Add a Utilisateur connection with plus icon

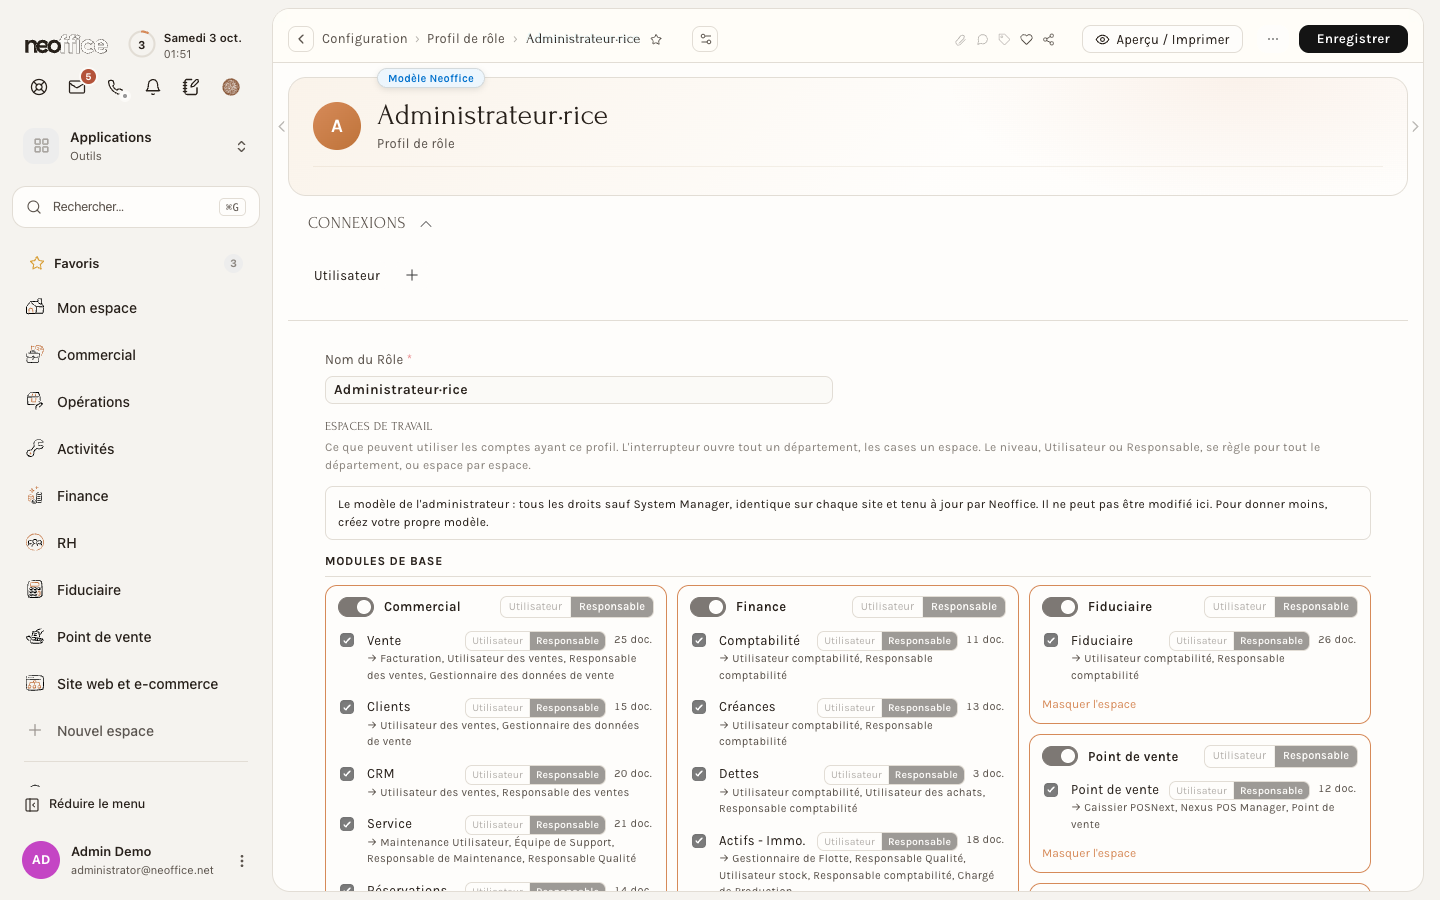point(412,275)
